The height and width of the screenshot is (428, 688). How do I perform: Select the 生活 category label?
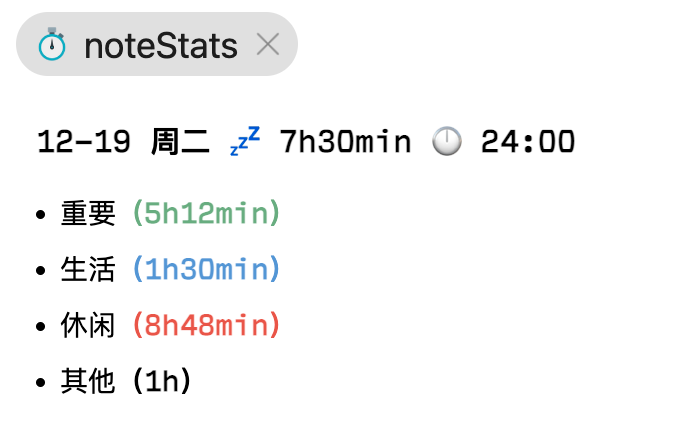pyautogui.click(x=88, y=270)
